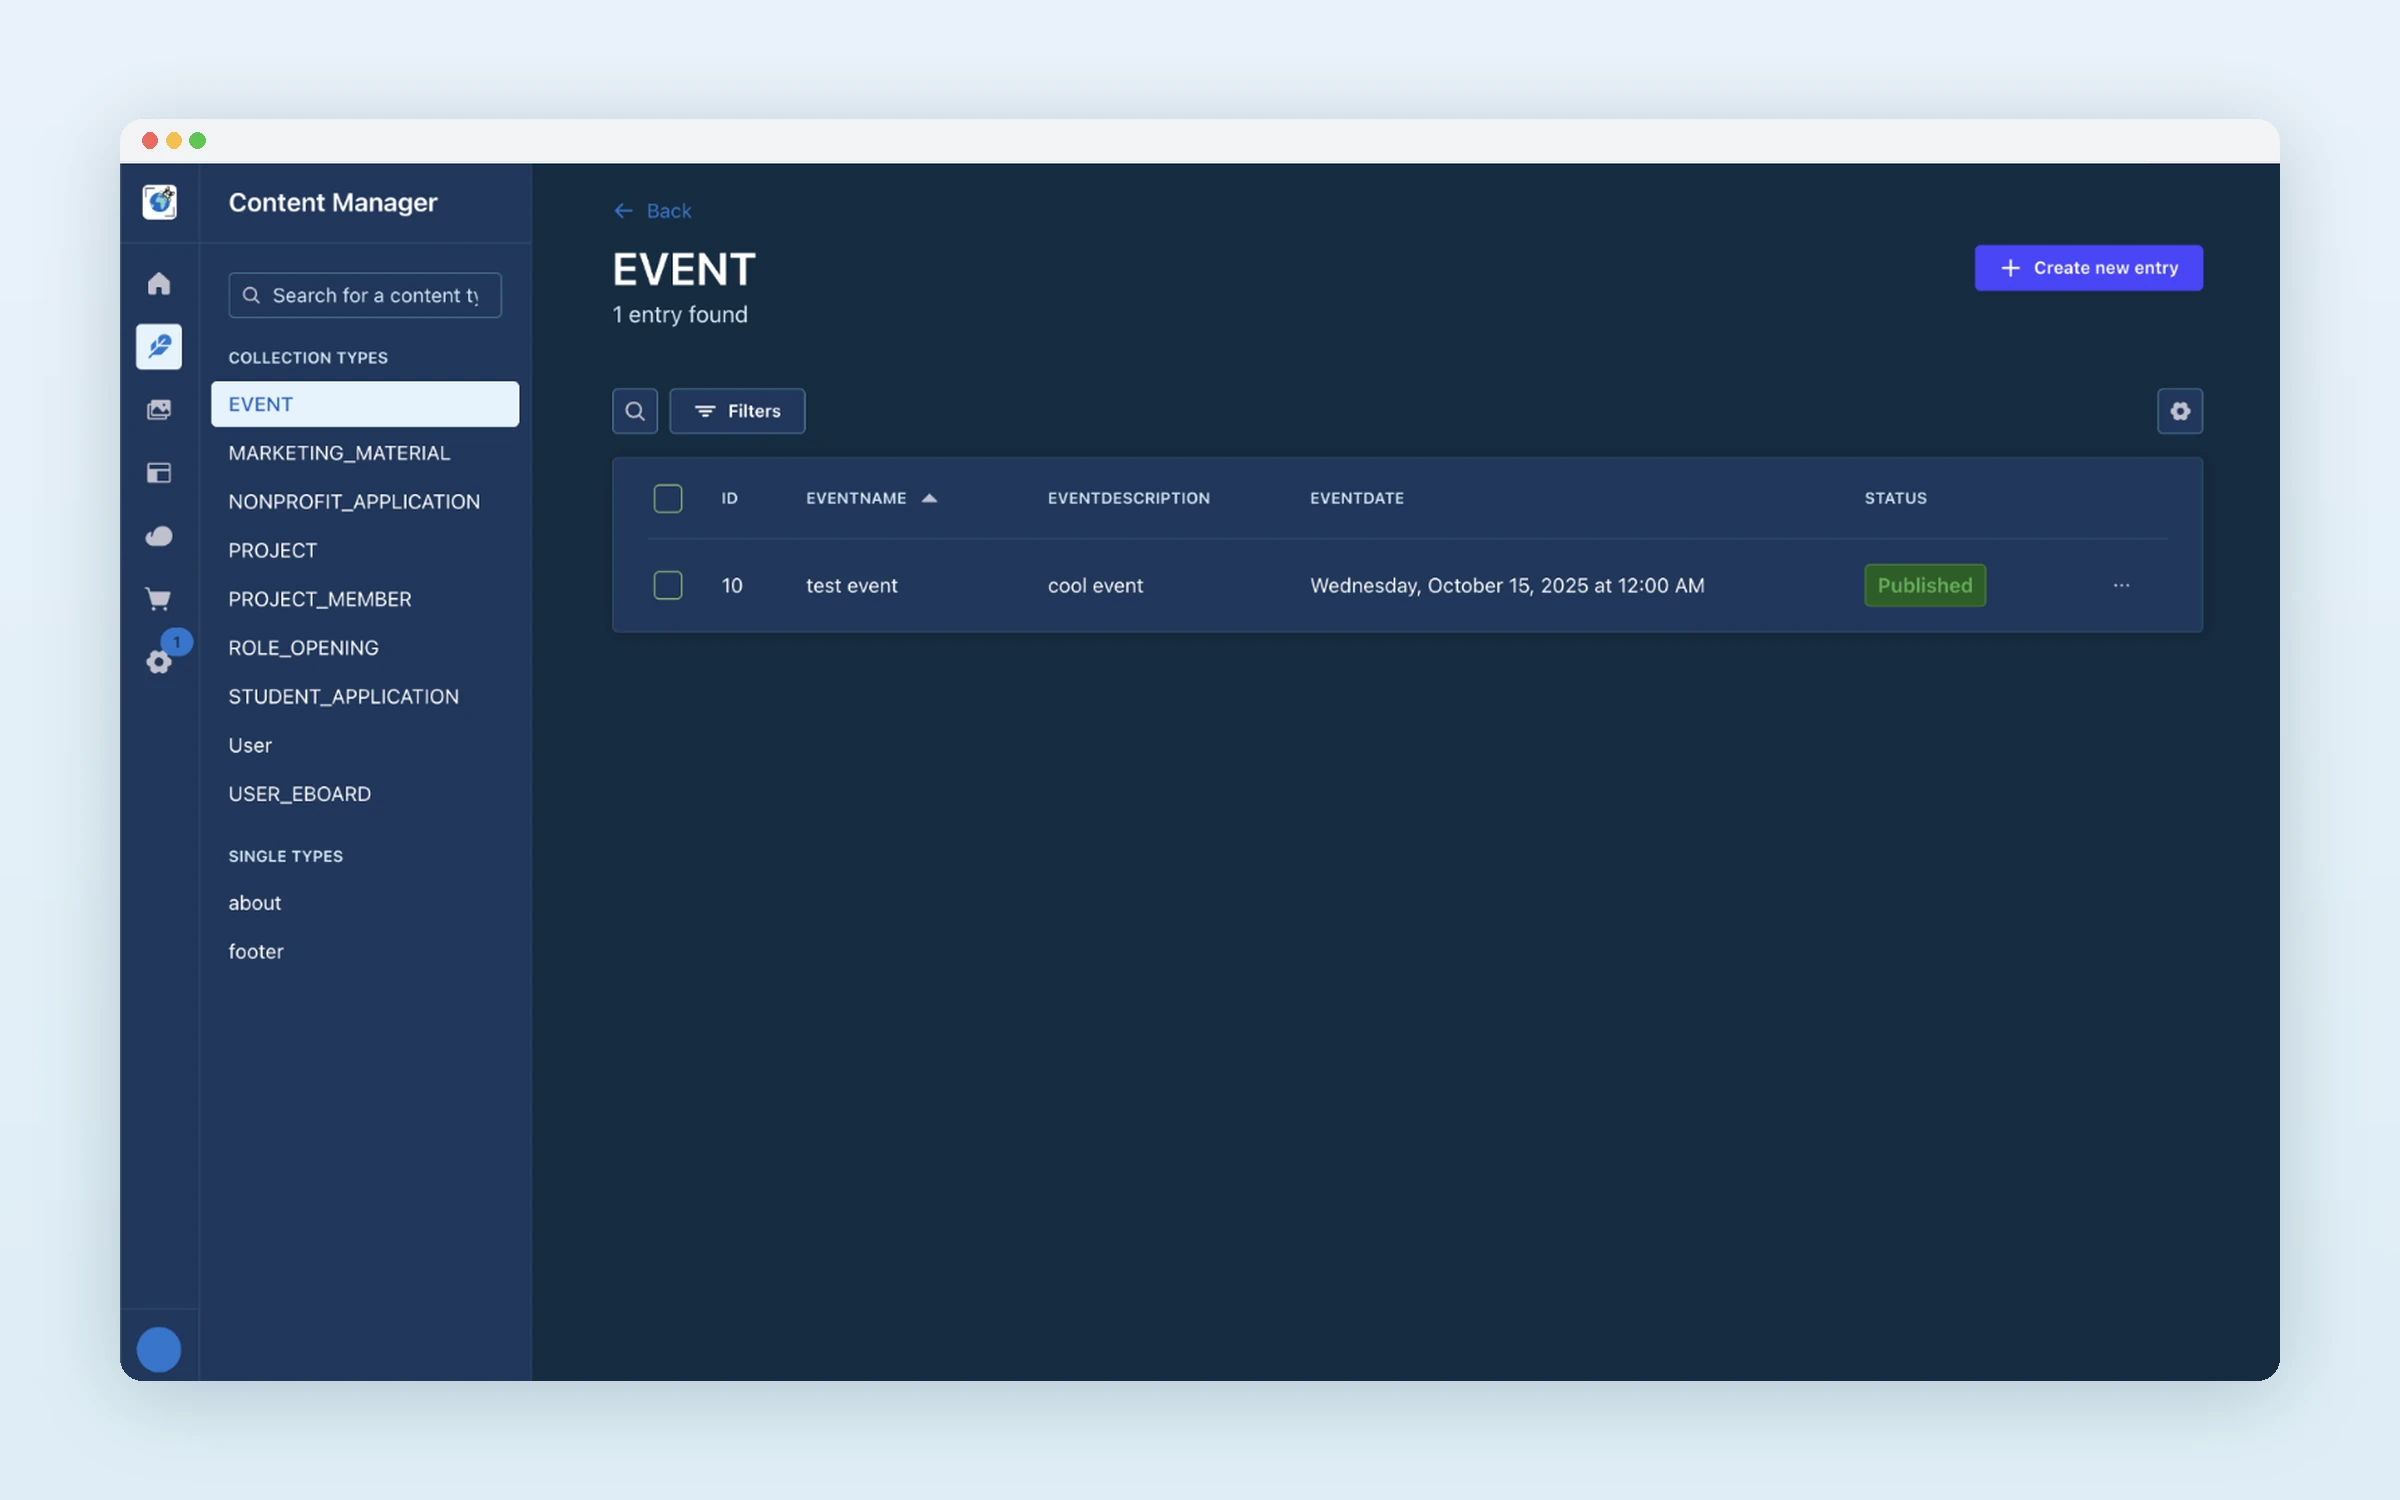Click the user profile avatar circle
The image size is (2400, 1500).
tap(159, 1349)
